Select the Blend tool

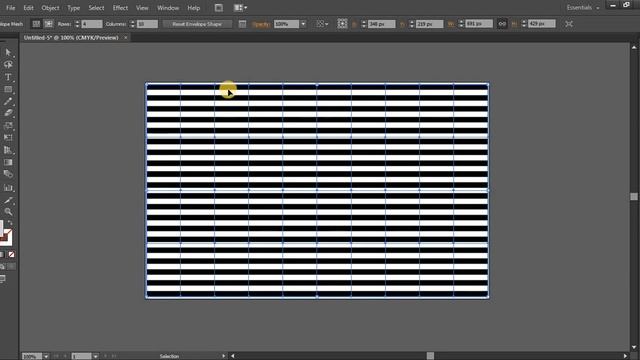tap(8, 174)
